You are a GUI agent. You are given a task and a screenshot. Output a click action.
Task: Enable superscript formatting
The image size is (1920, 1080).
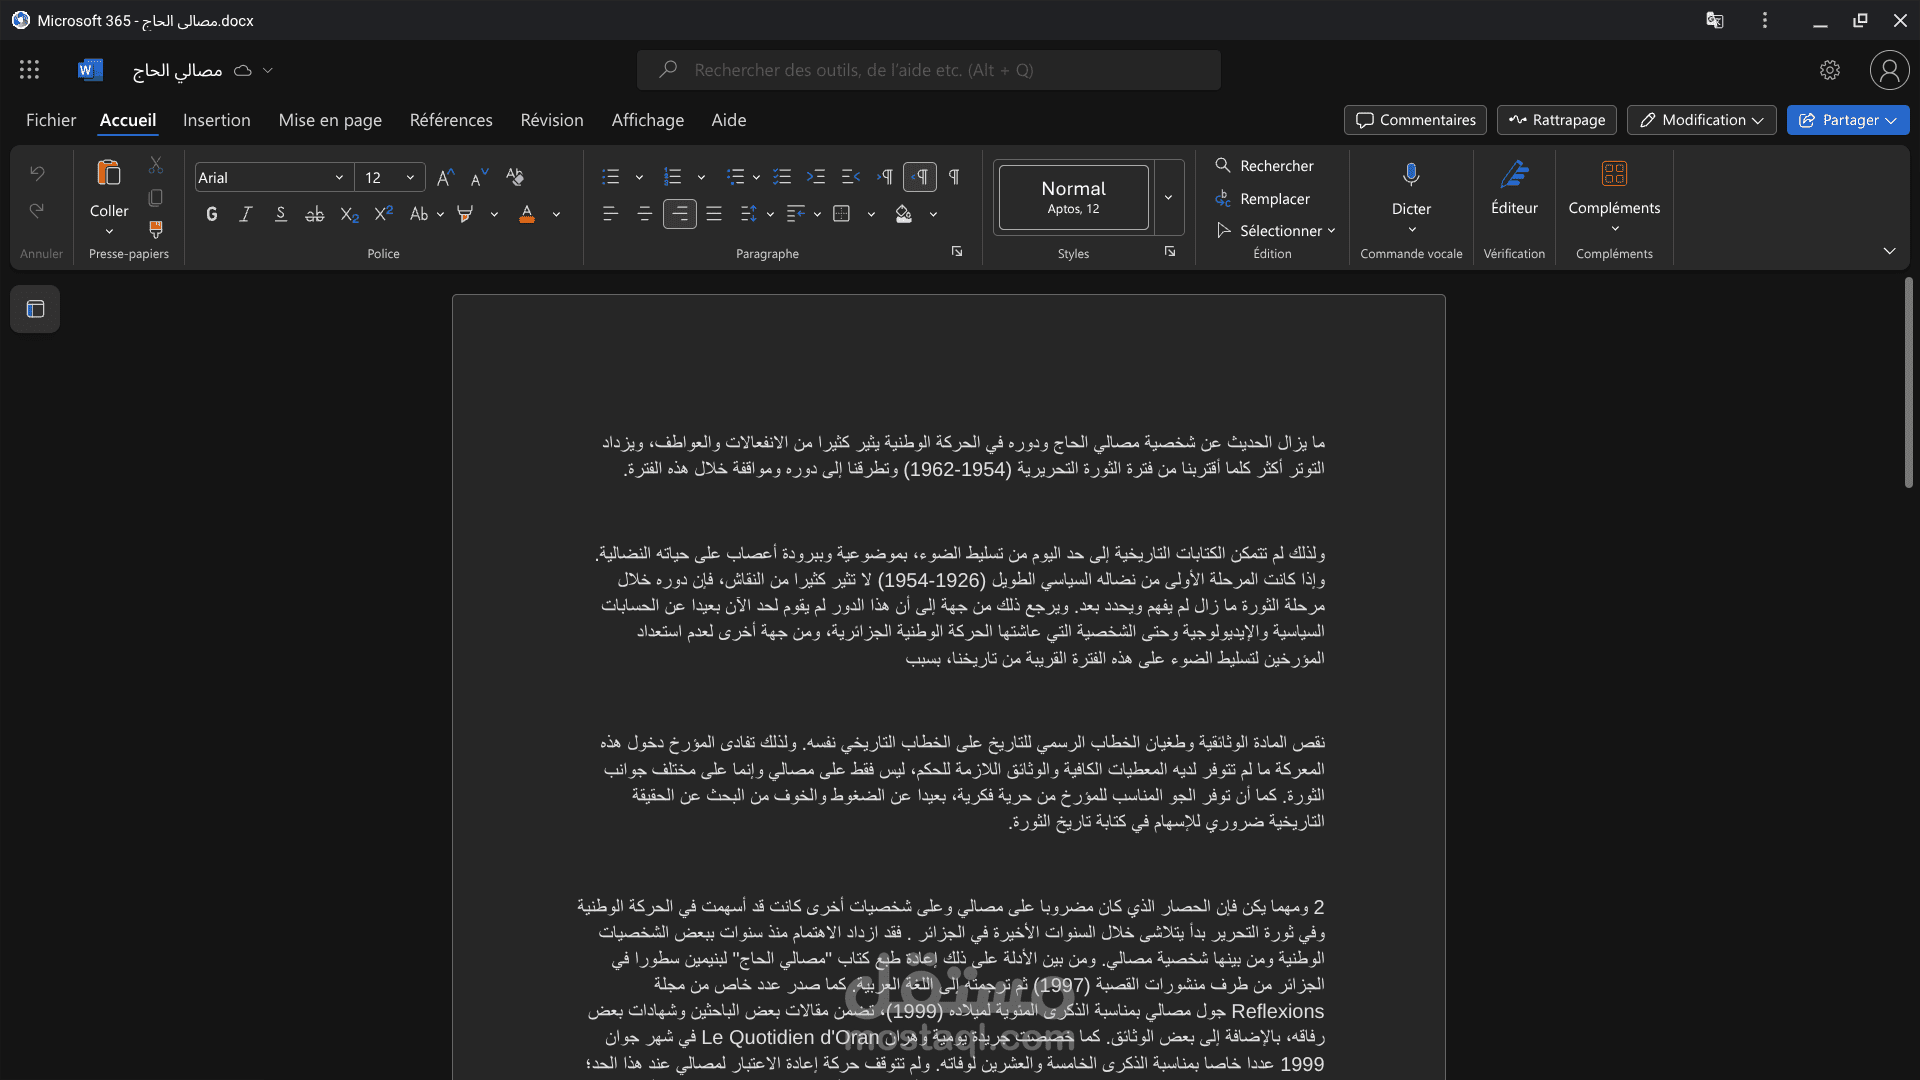pyautogui.click(x=383, y=213)
